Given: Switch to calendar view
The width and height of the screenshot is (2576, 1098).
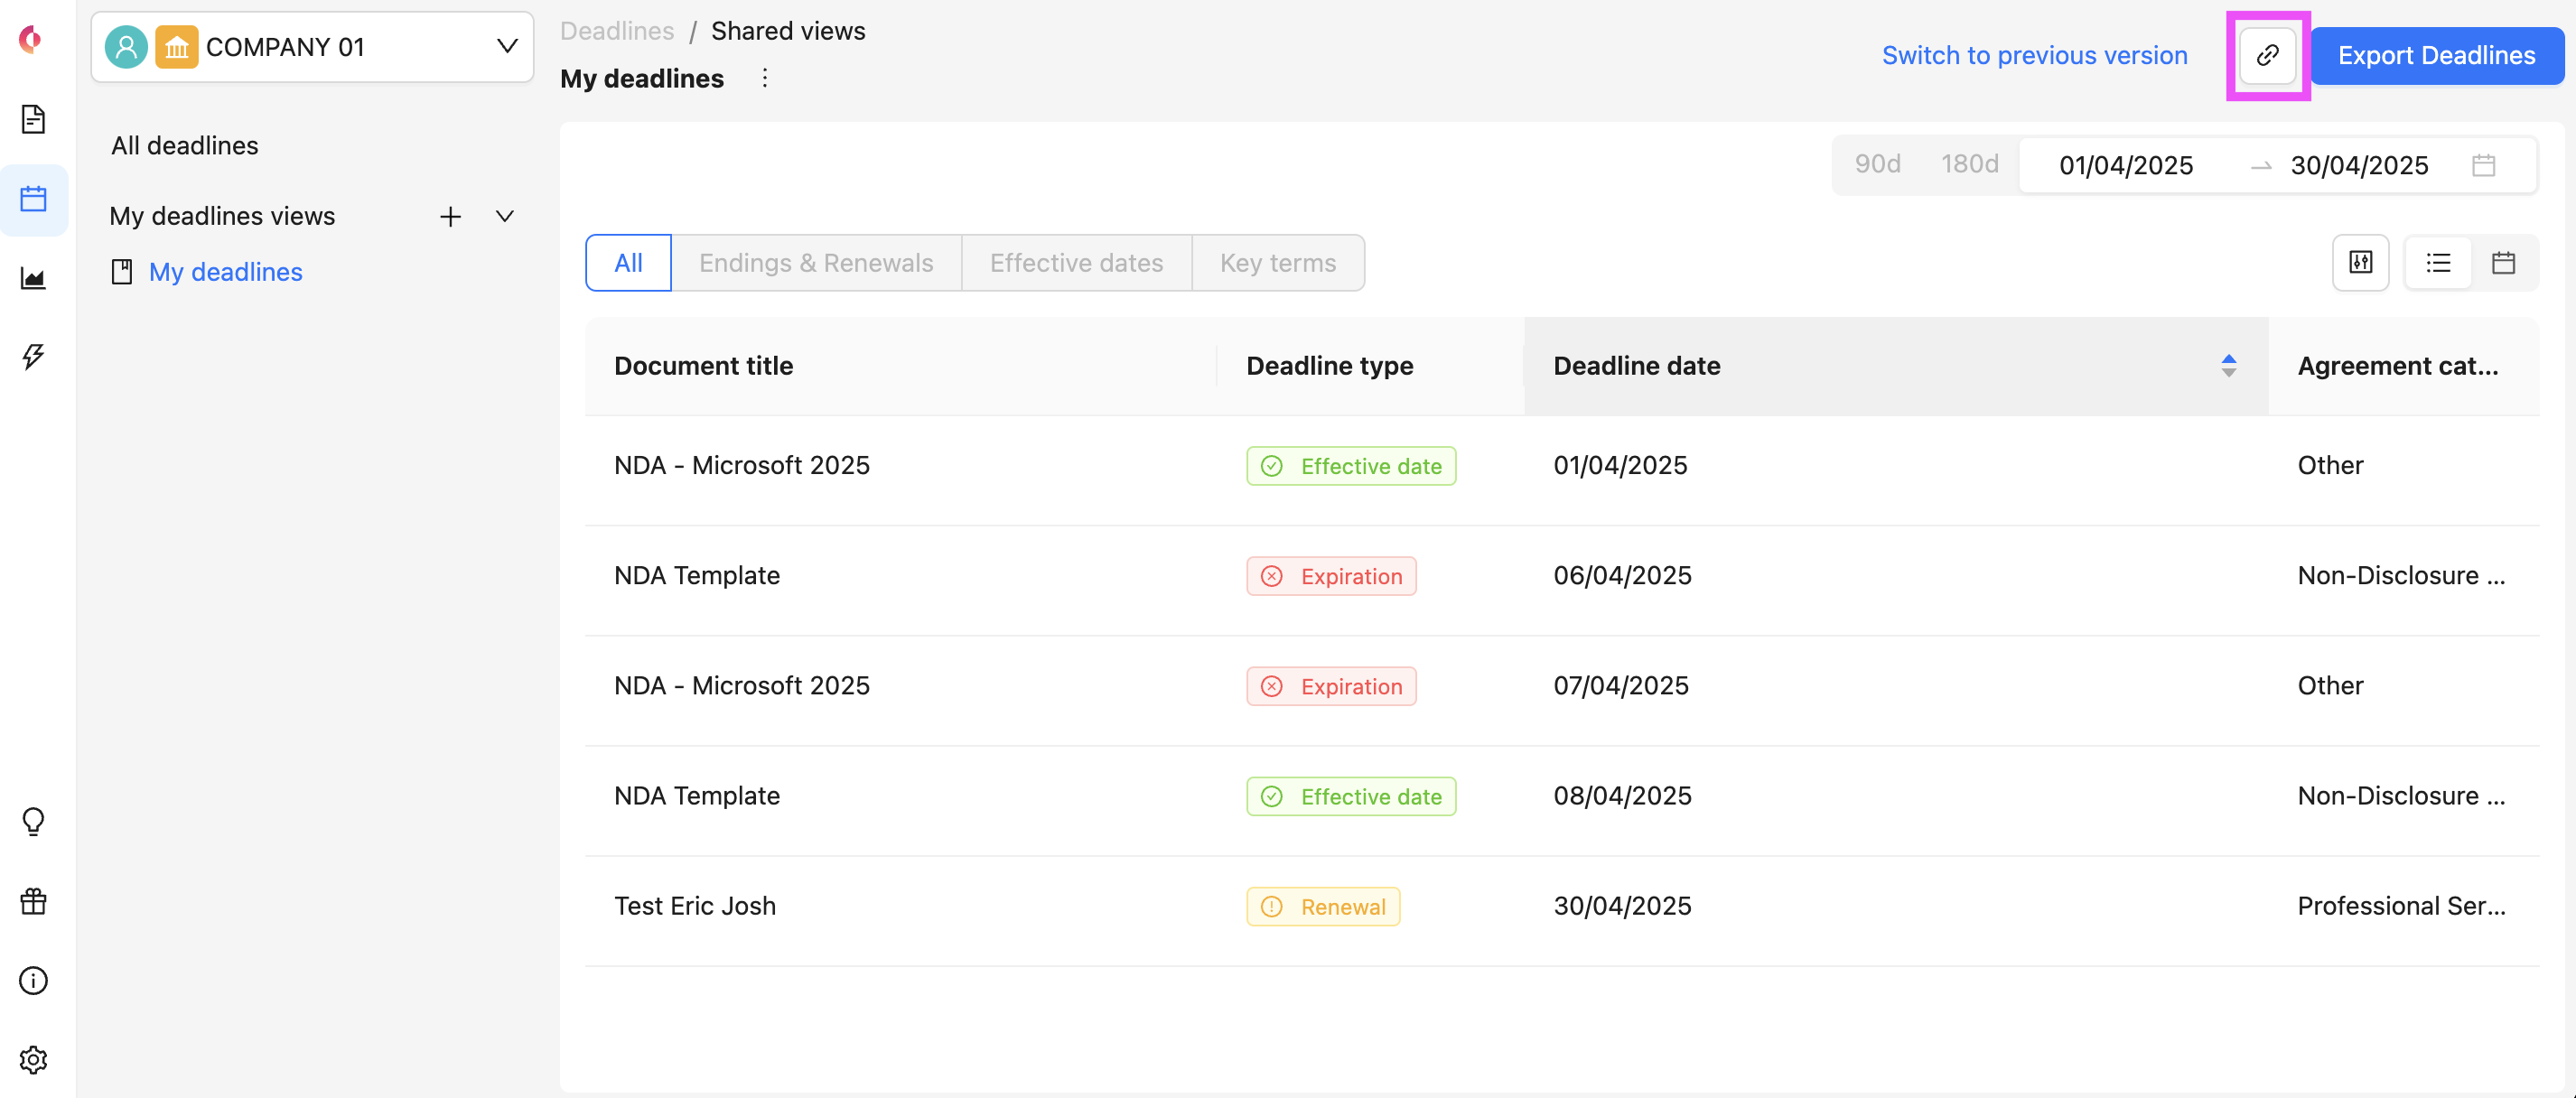Looking at the screenshot, I should click(x=2503, y=263).
